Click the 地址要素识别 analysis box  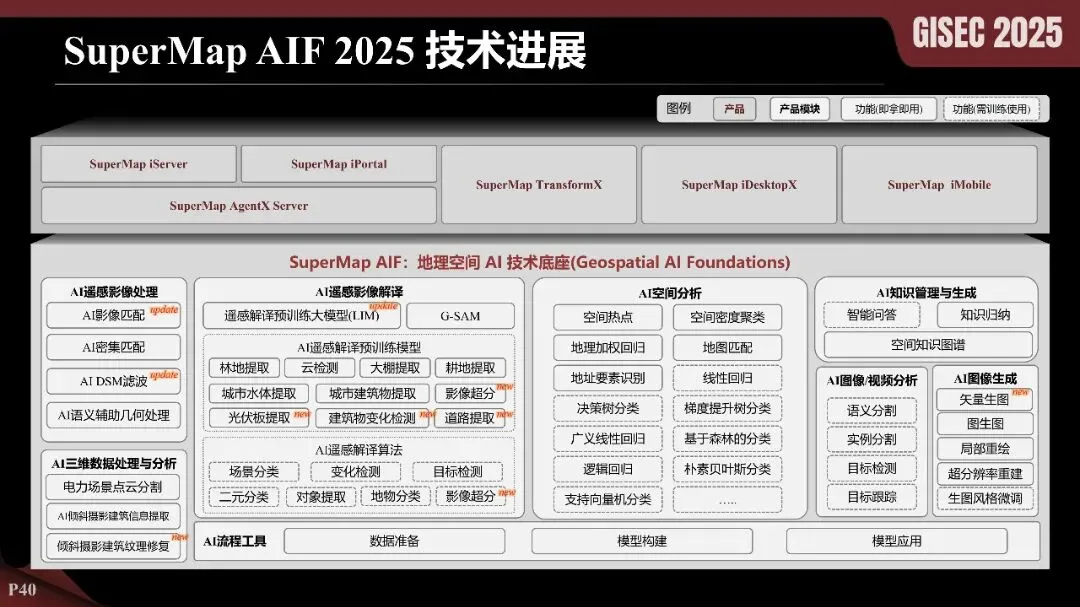[608, 378]
